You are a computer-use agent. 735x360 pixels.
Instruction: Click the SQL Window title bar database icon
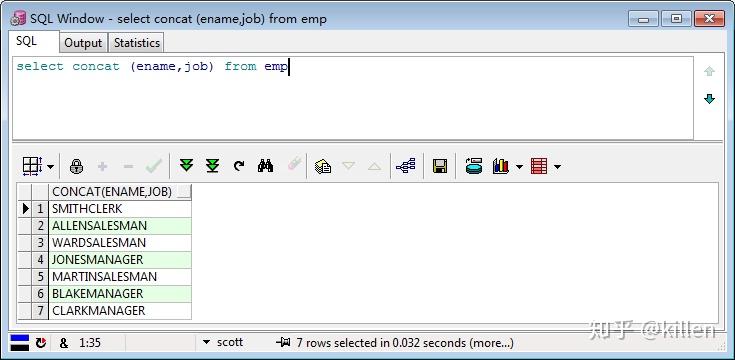(x=18, y=19)
